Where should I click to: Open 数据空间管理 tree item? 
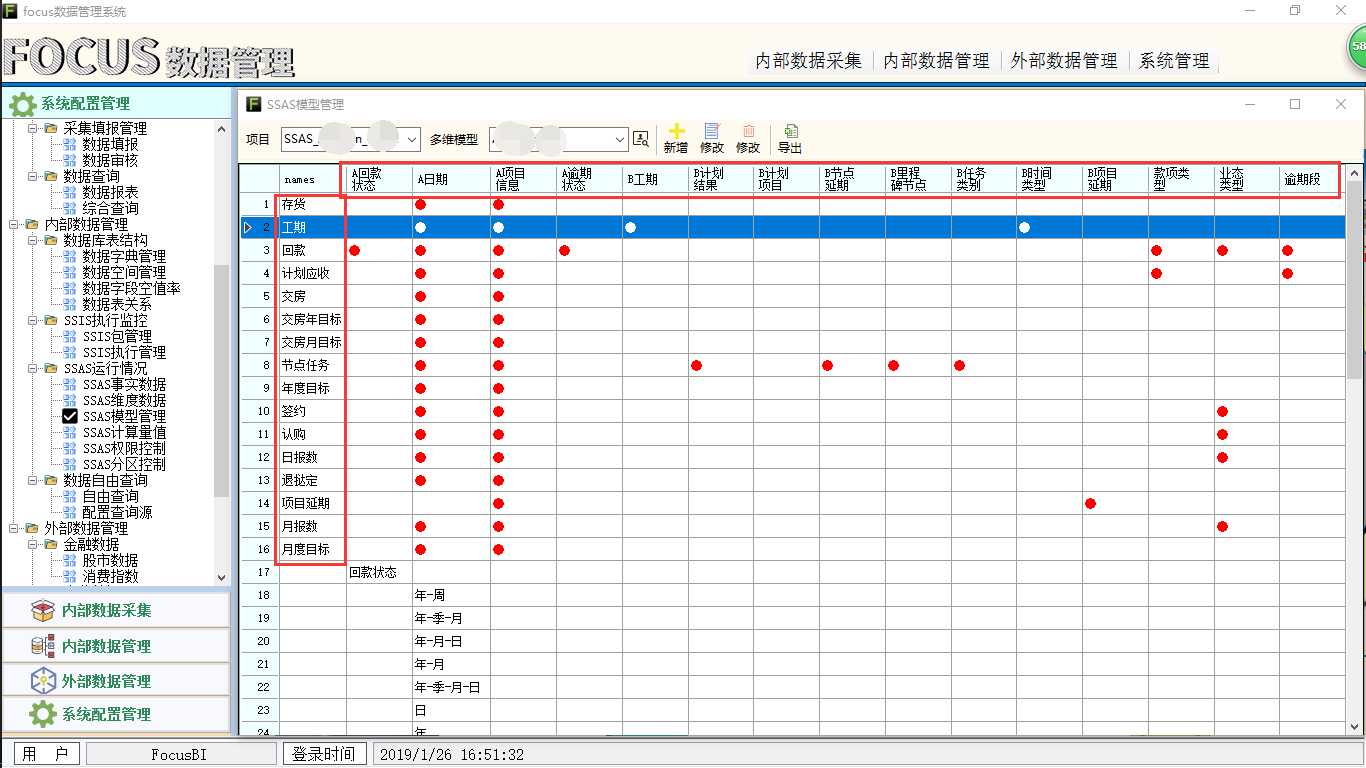pyautogui.click(x=124, y=272)
